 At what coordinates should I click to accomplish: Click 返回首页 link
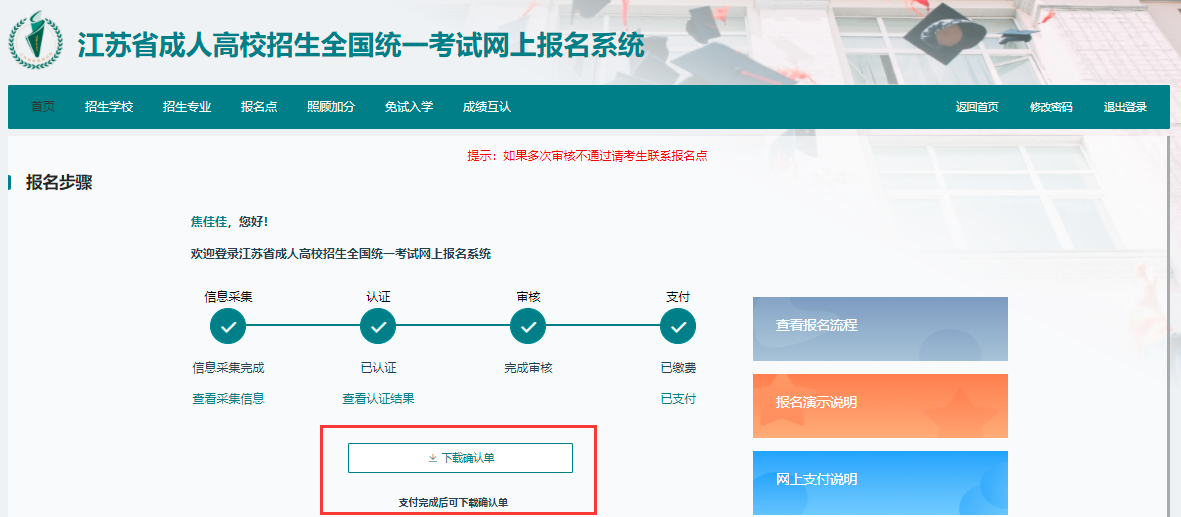click(977, 107)
